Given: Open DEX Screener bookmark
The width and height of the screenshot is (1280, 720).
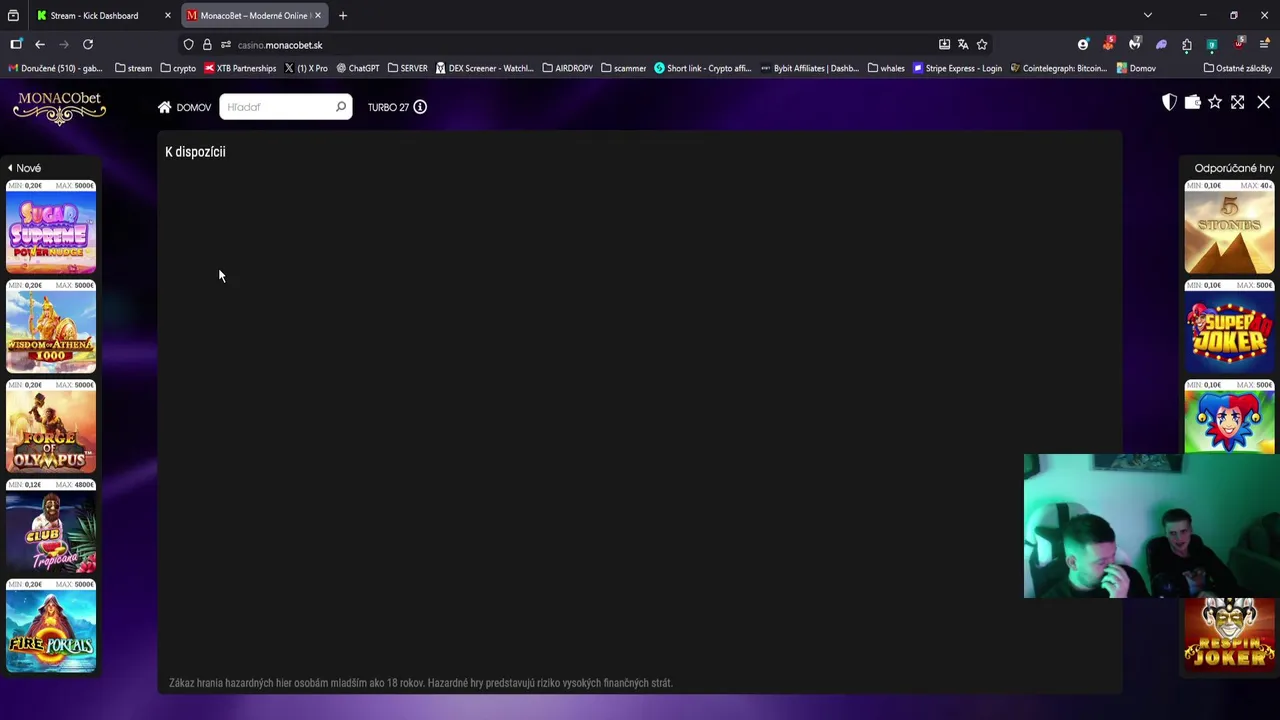Looking at the screenshot, I should pos(484,68).
